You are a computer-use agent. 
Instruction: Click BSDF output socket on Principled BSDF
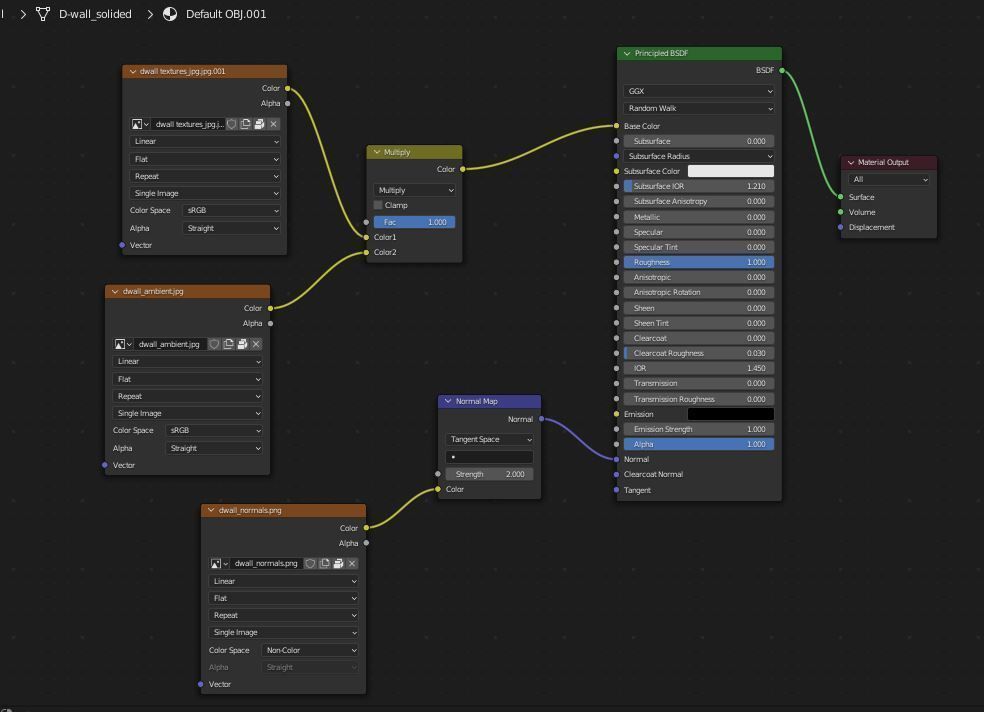(x=782, y=70)
